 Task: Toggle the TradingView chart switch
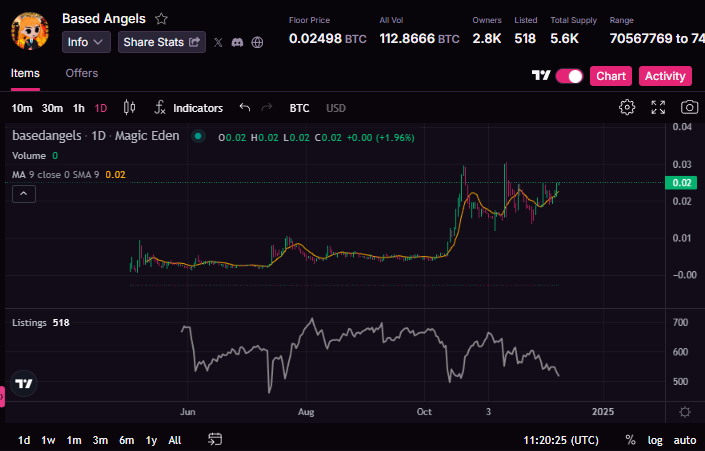click(569, 76)
